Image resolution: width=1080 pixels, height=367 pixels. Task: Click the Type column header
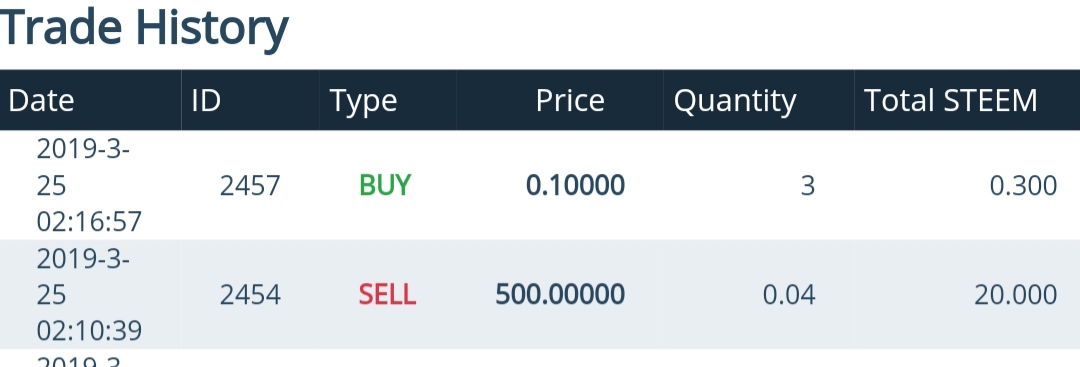coord(364,101)
